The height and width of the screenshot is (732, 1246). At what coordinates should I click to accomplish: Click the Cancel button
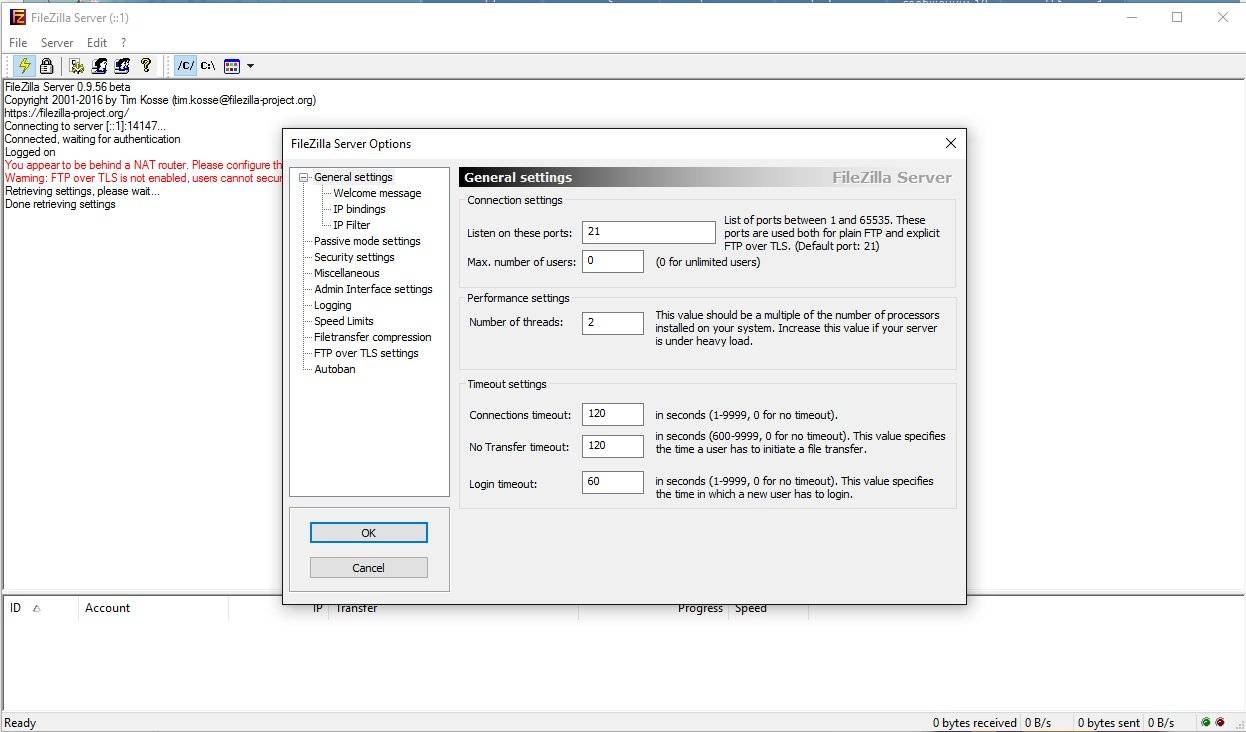[368, 568]
